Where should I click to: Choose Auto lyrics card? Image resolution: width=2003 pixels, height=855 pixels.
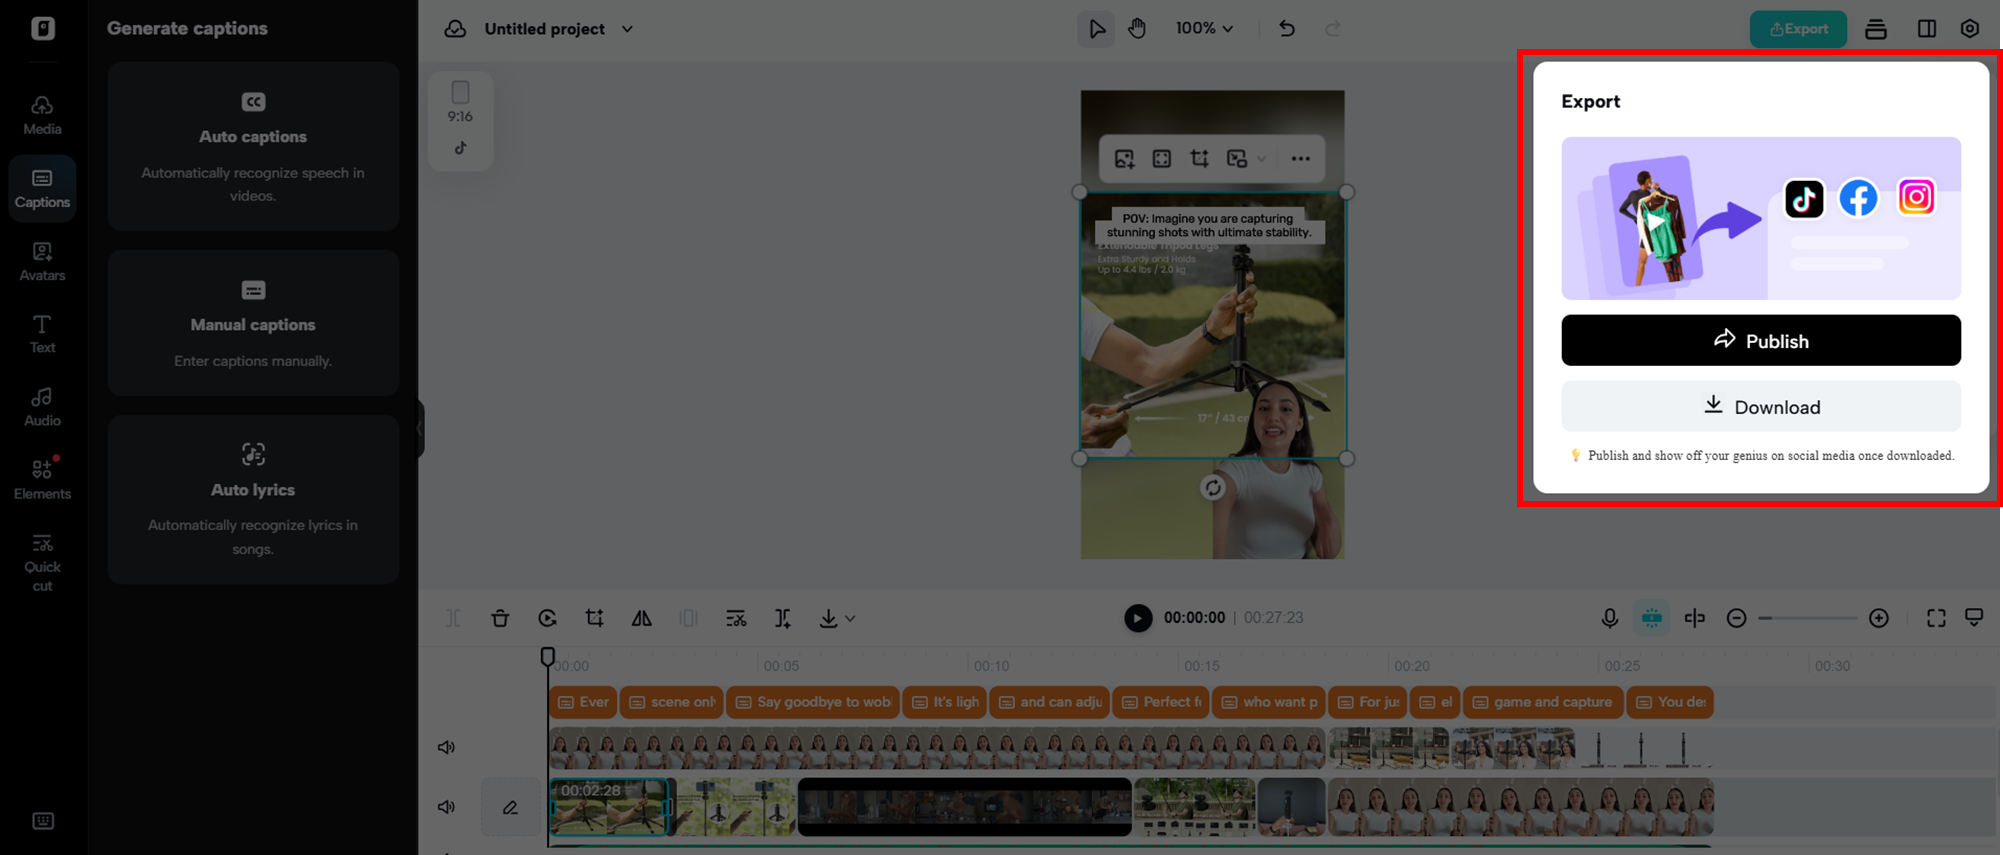click(x=253, y=499)
